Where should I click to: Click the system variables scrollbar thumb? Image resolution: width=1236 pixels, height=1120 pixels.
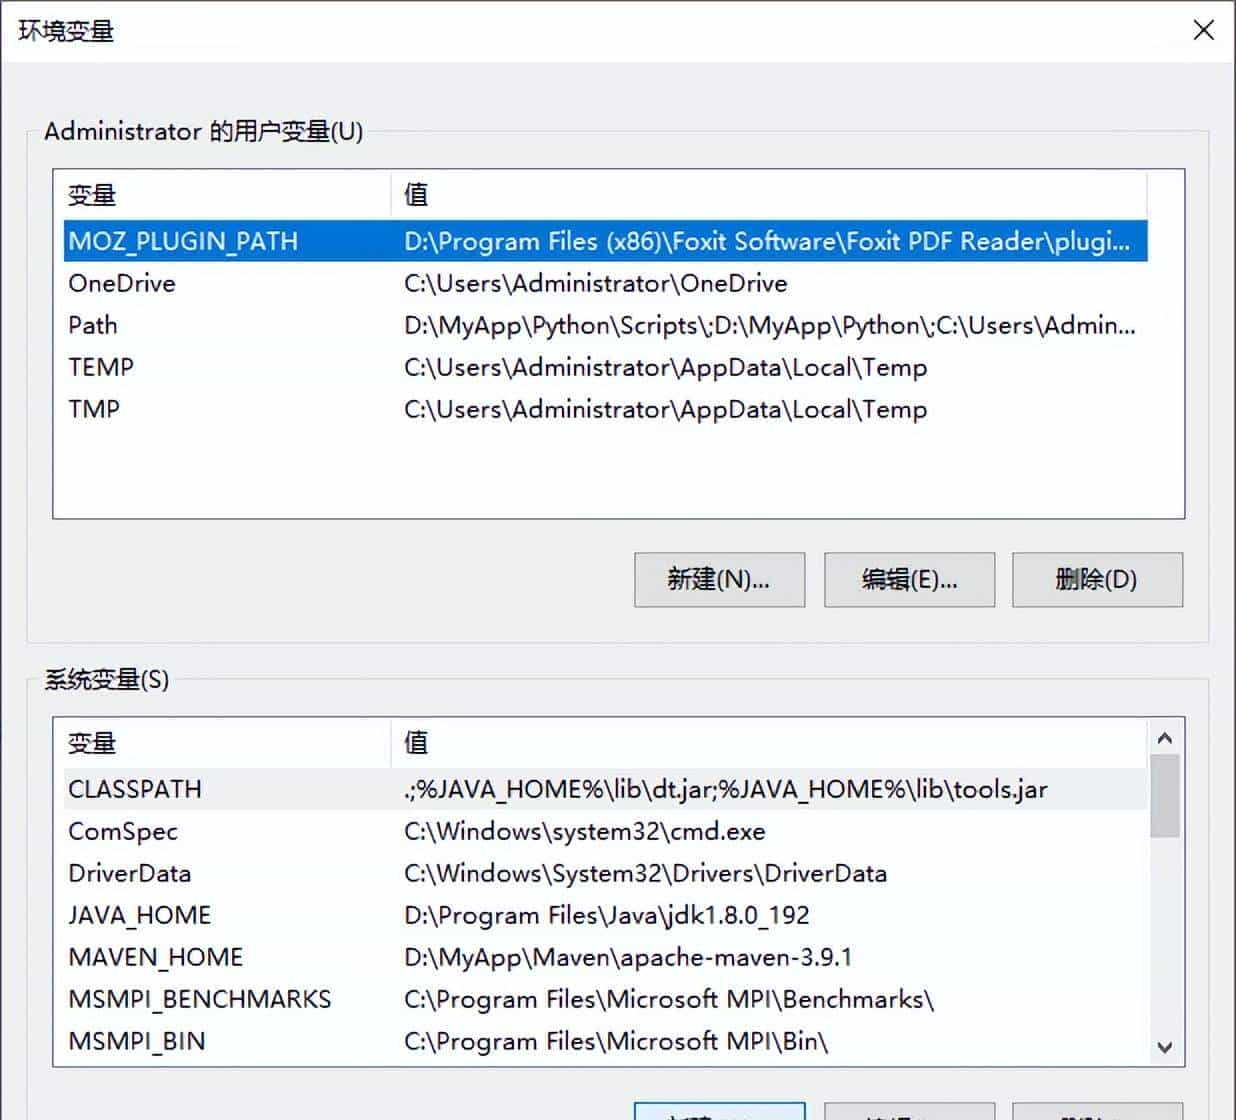pyautogui.click(x=1165, y=796)
